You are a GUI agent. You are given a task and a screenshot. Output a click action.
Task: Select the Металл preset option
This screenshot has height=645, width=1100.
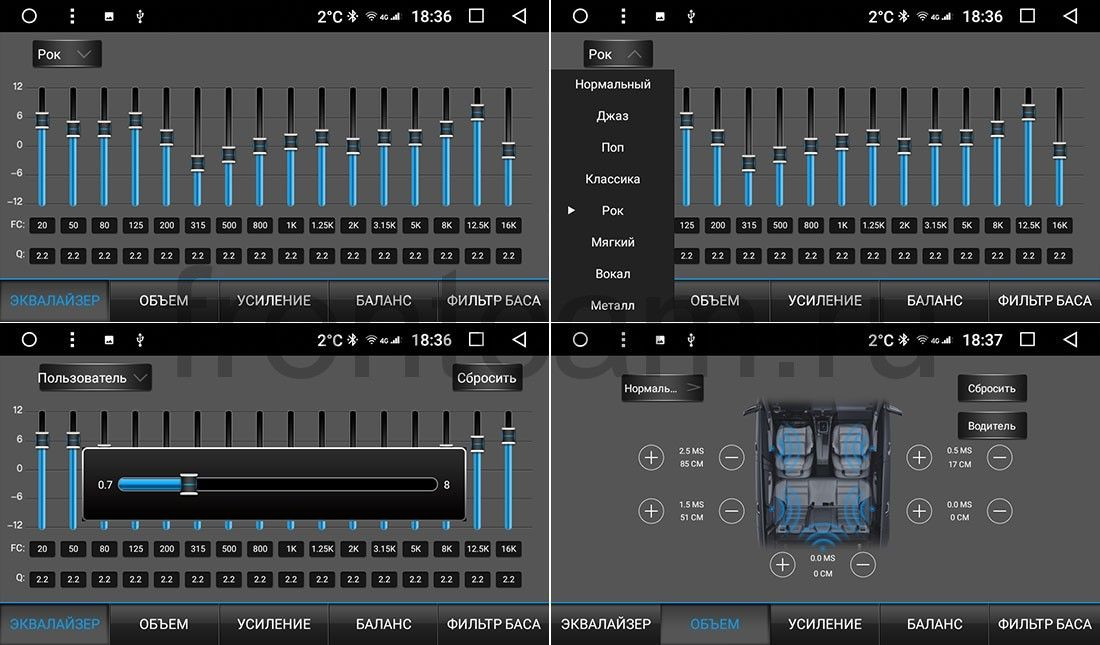pos(612,305)
